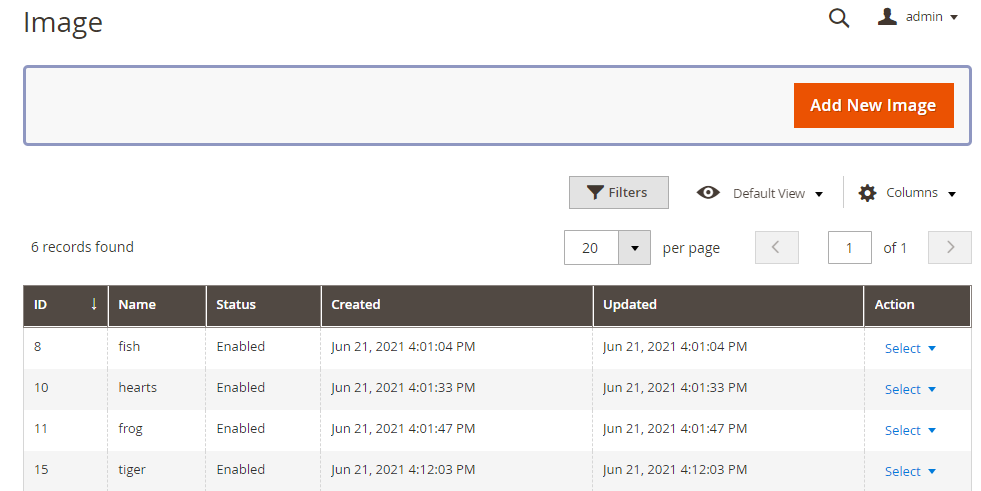The height and width of the screenshot is (491, 981).
Task: Open Select action for the hearts row
Action: 910,389
